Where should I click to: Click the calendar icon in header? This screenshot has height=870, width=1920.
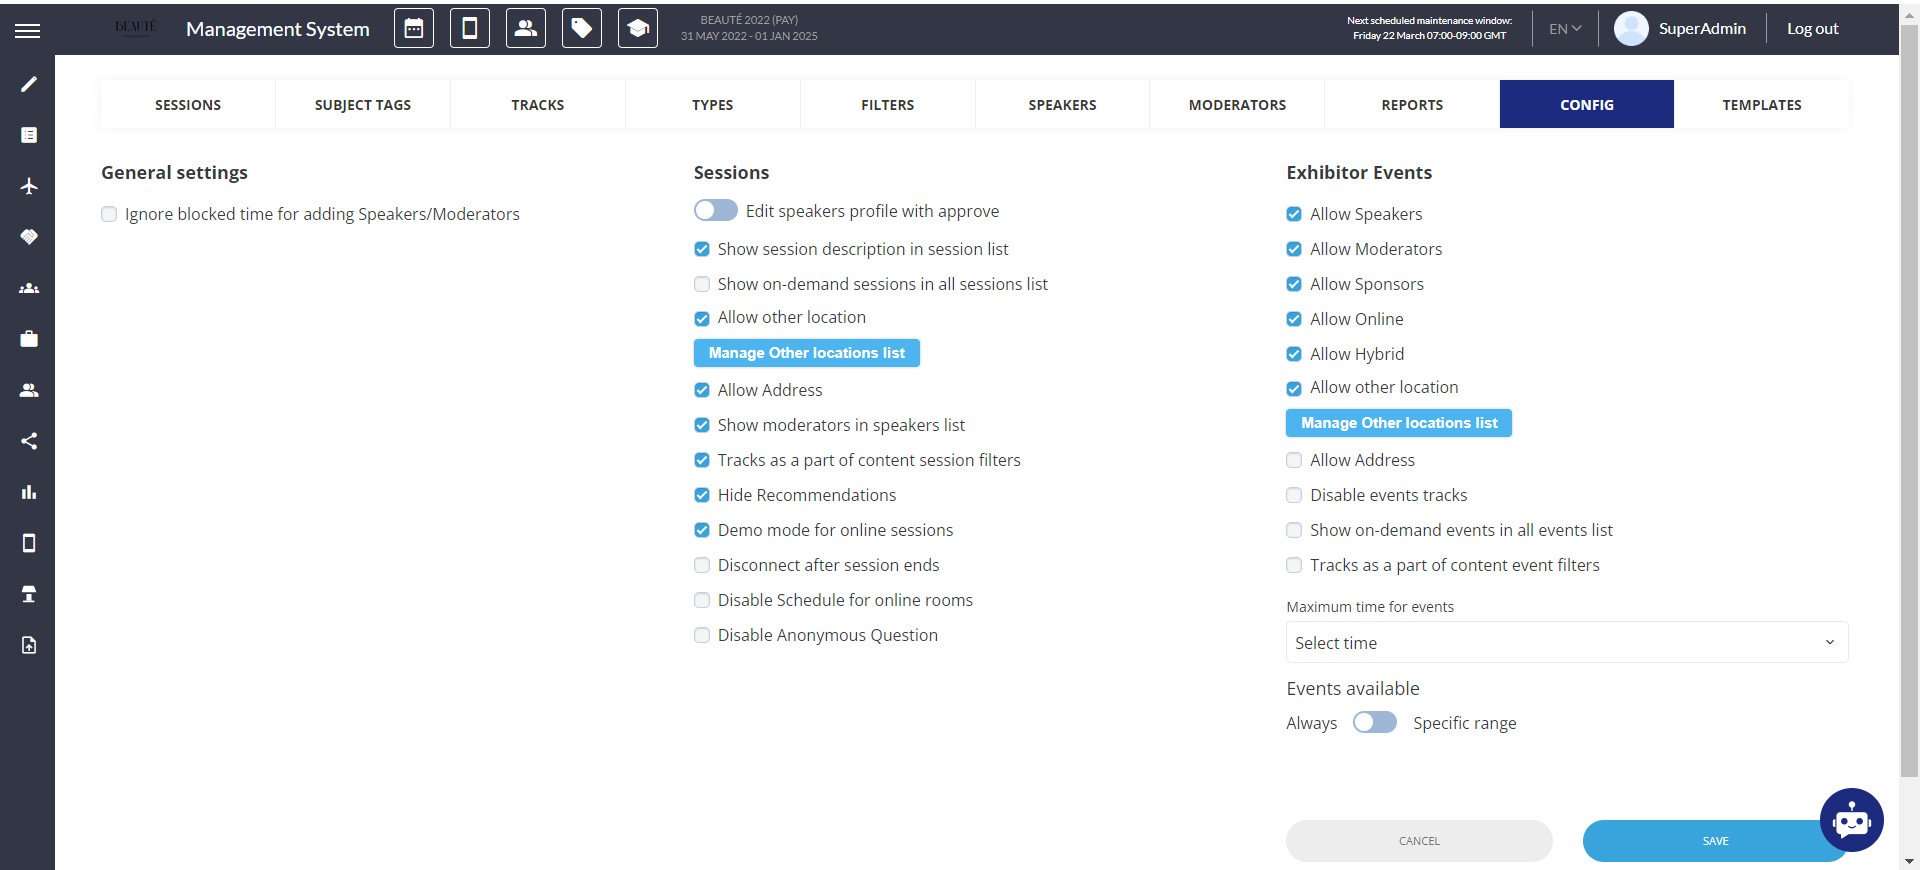[414, 28]
